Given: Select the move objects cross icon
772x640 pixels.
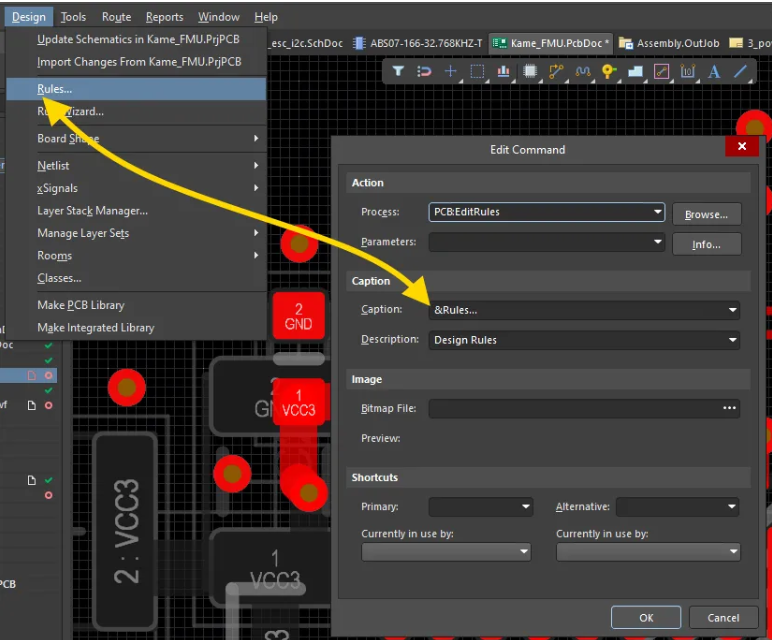Looking at the screenshot, I should point(450,72).
